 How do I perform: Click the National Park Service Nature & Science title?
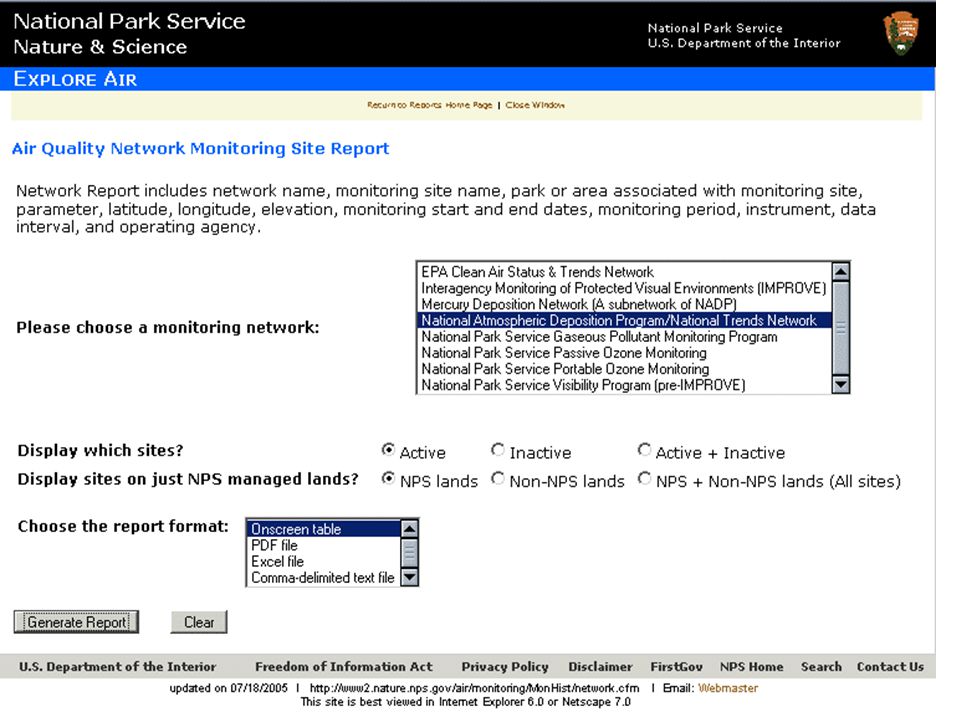click(129, 34)
